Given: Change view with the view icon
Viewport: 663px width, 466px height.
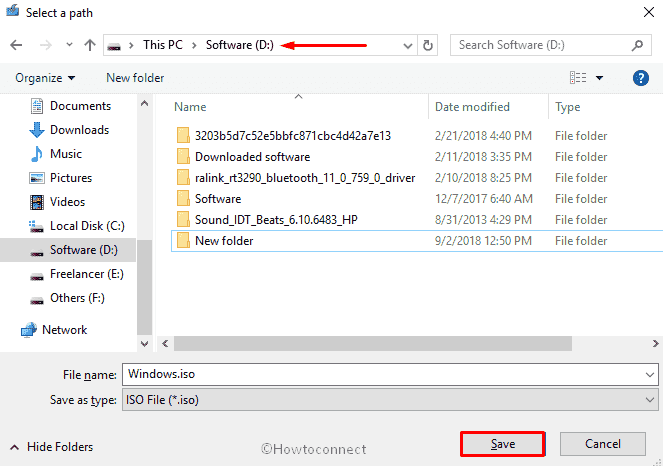Looking at the screenshot, I should (x=578, y=77).
